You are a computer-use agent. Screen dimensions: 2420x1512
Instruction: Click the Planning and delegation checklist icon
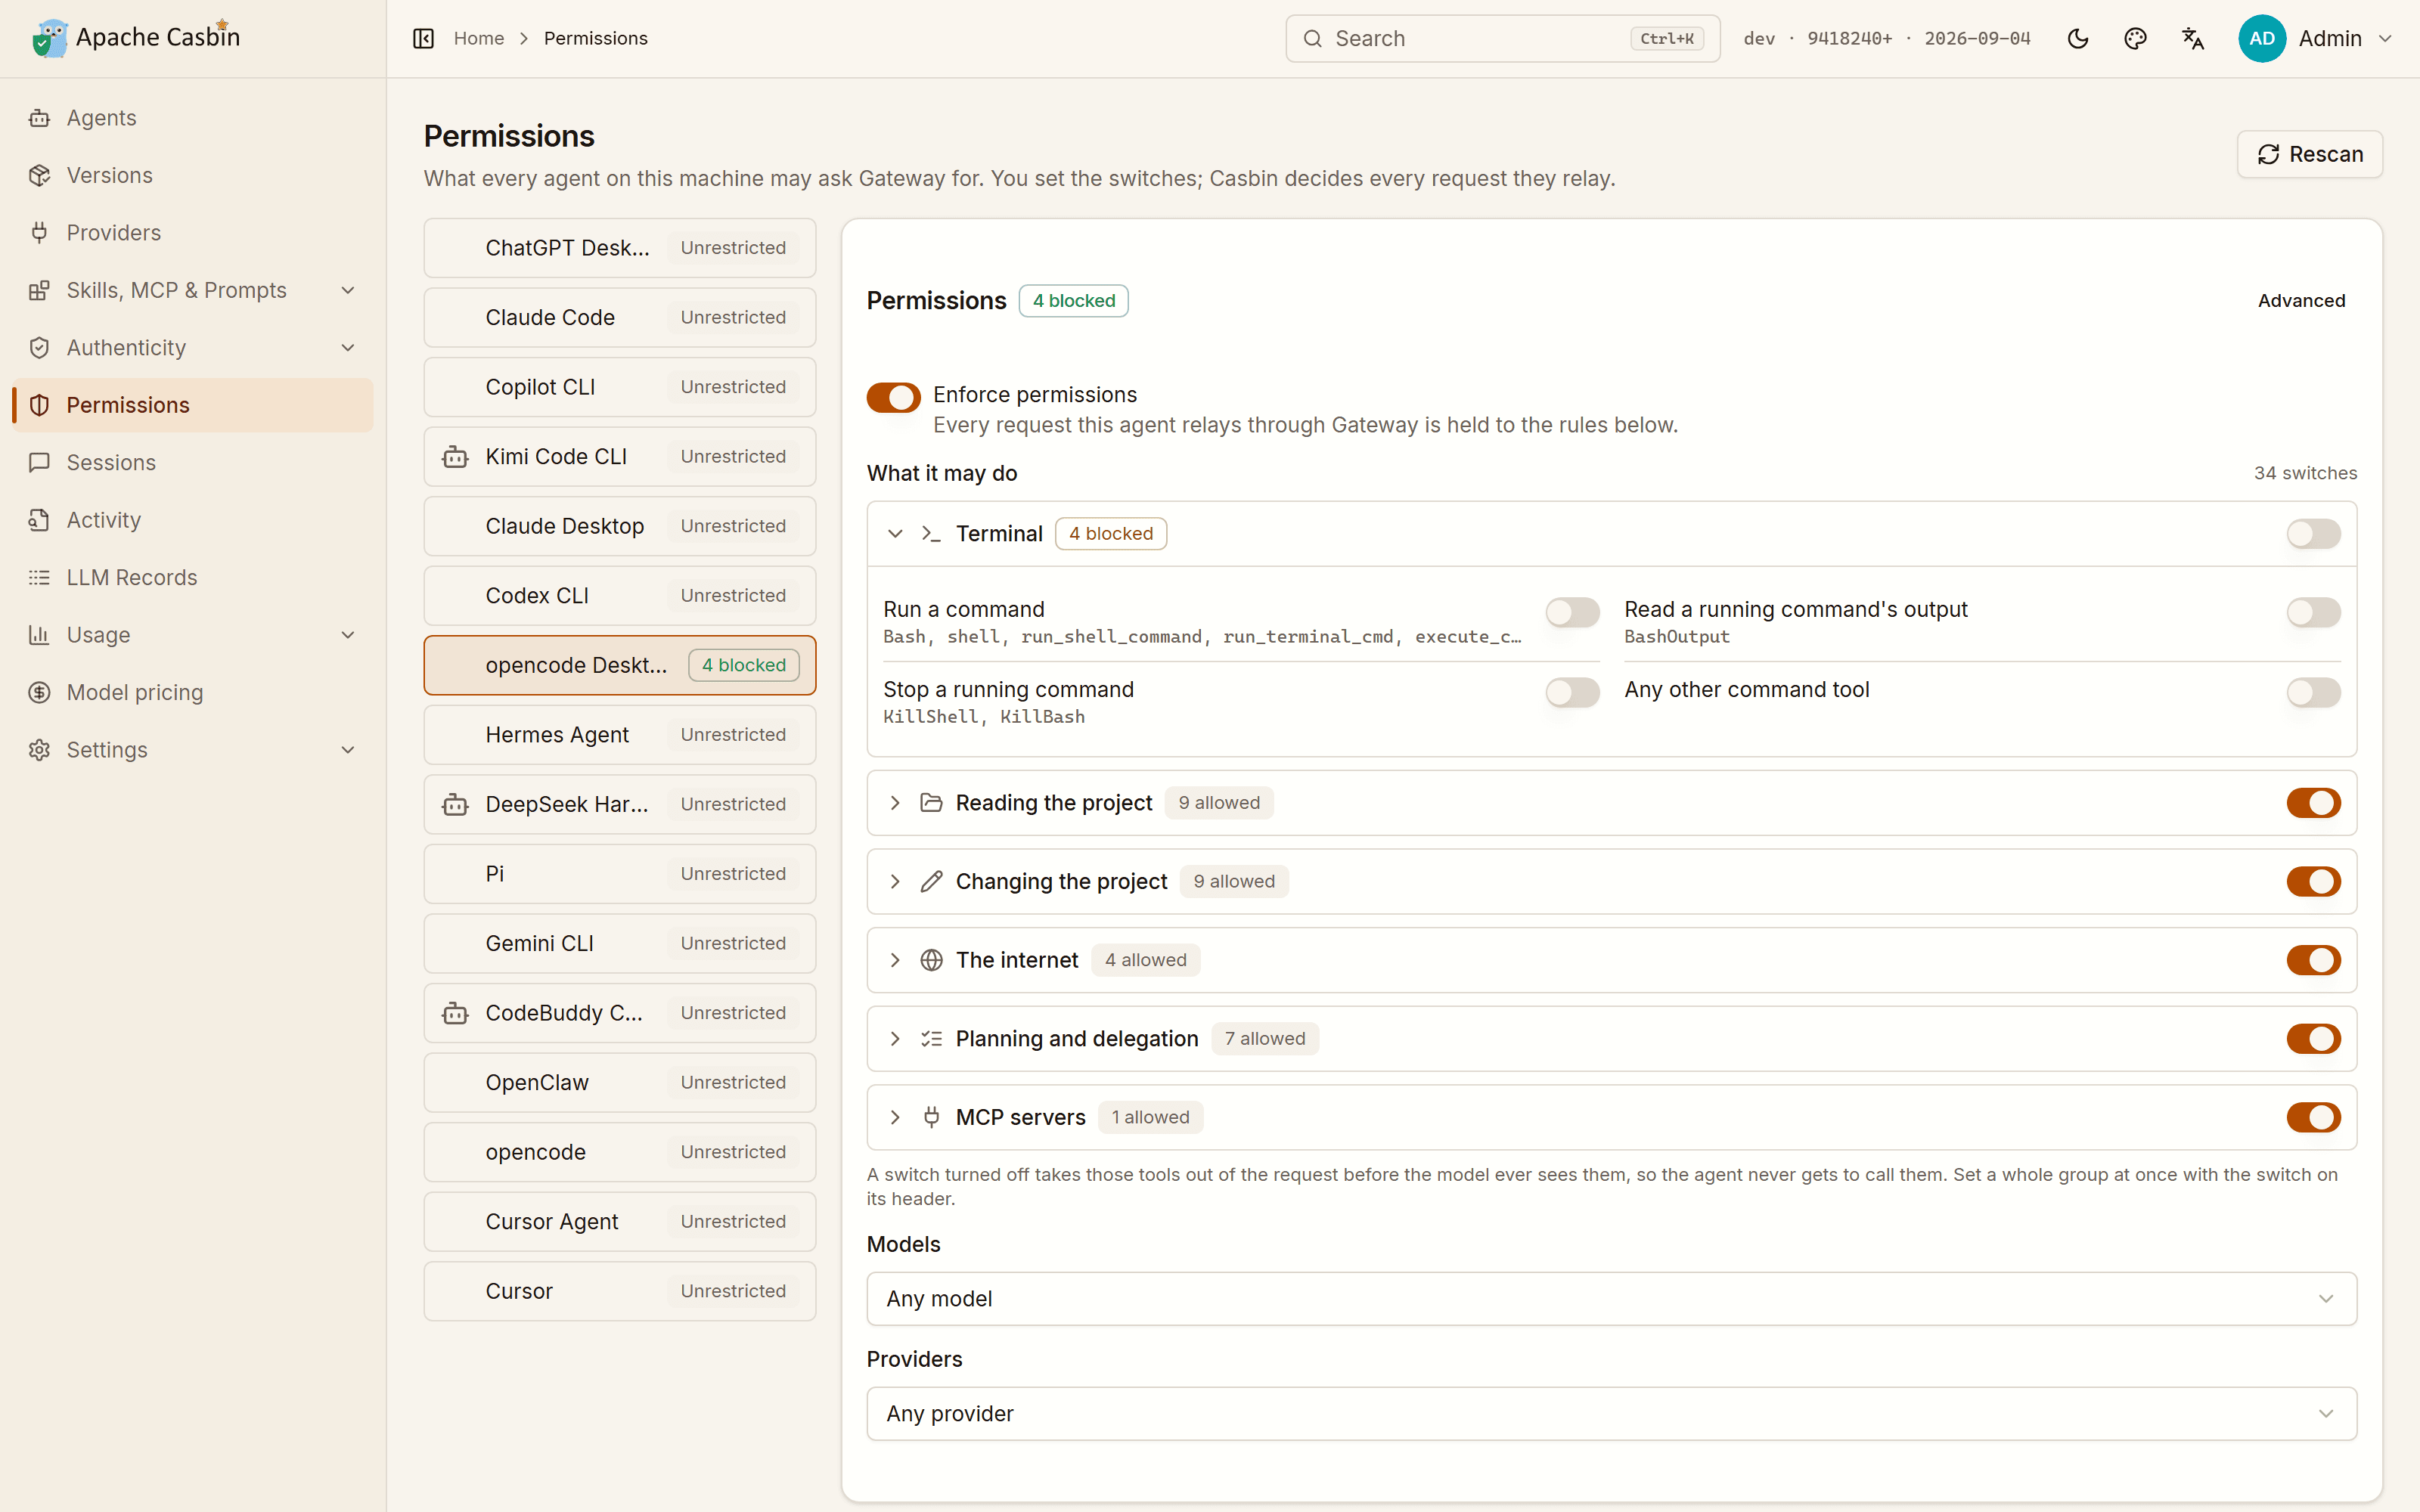coord(931,1039)
